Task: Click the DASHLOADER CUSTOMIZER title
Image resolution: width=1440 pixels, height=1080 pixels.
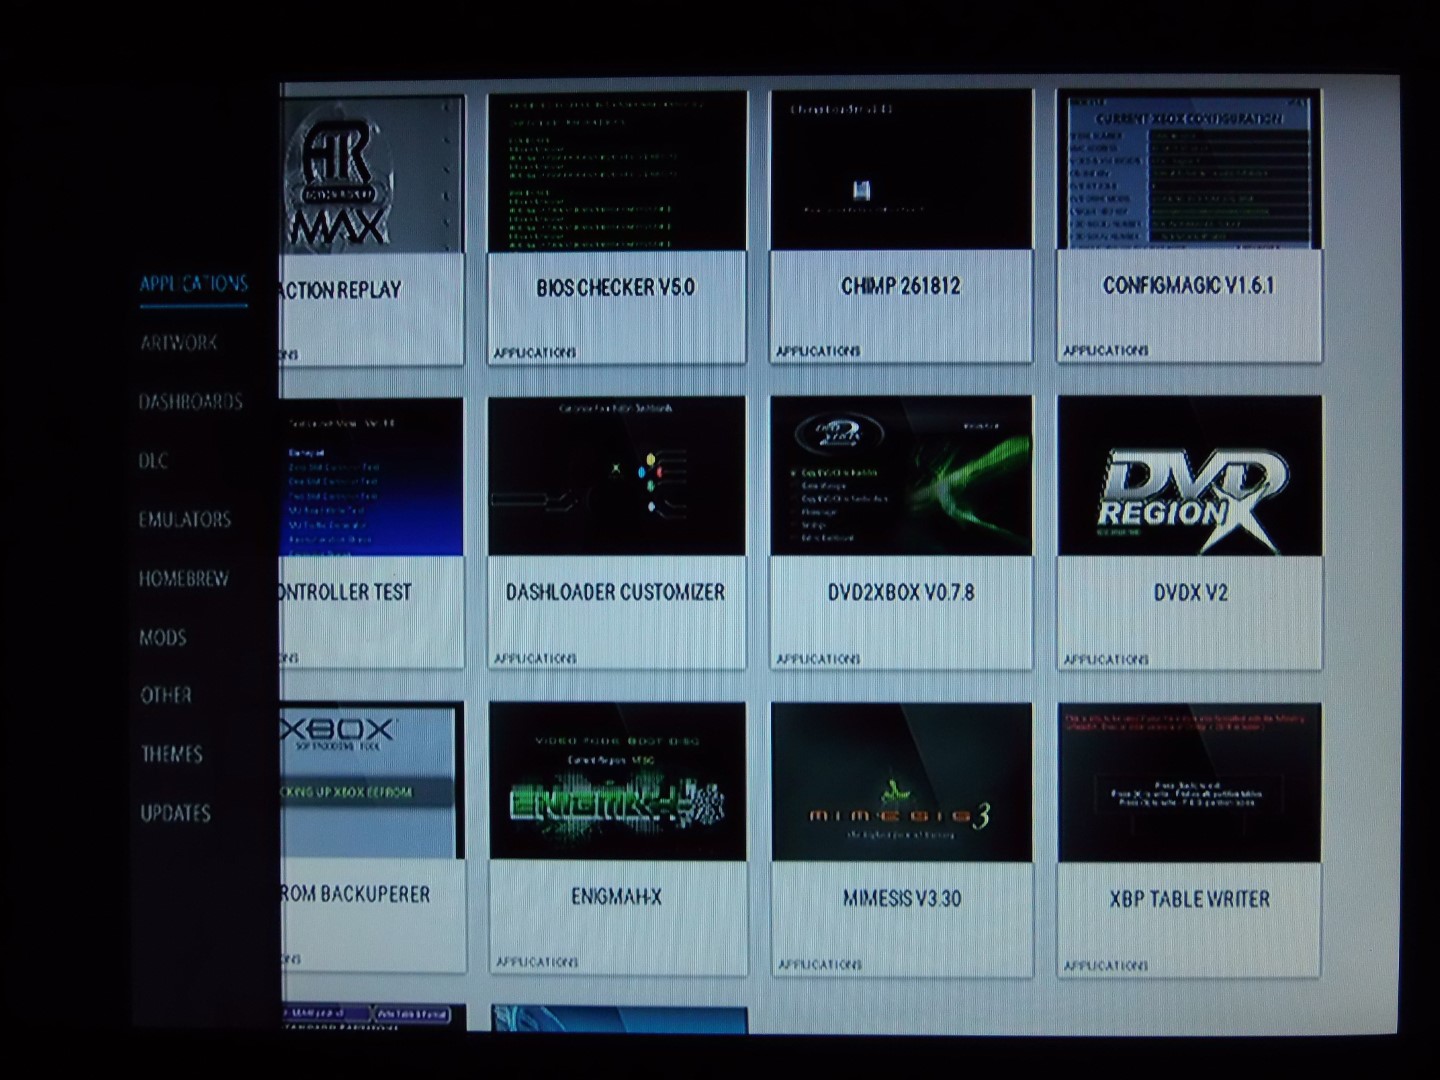Action: pos(615,592)
